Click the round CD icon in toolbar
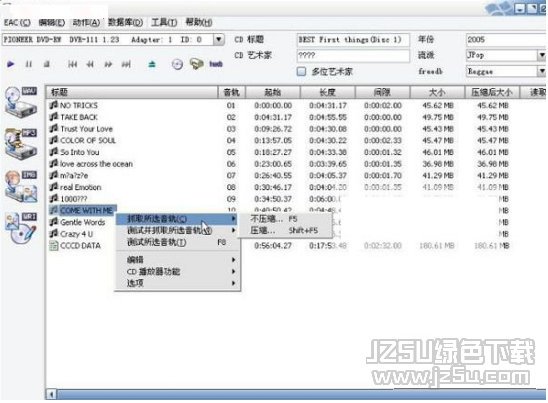This screenshot has width=548, height=403. (177, 64)
